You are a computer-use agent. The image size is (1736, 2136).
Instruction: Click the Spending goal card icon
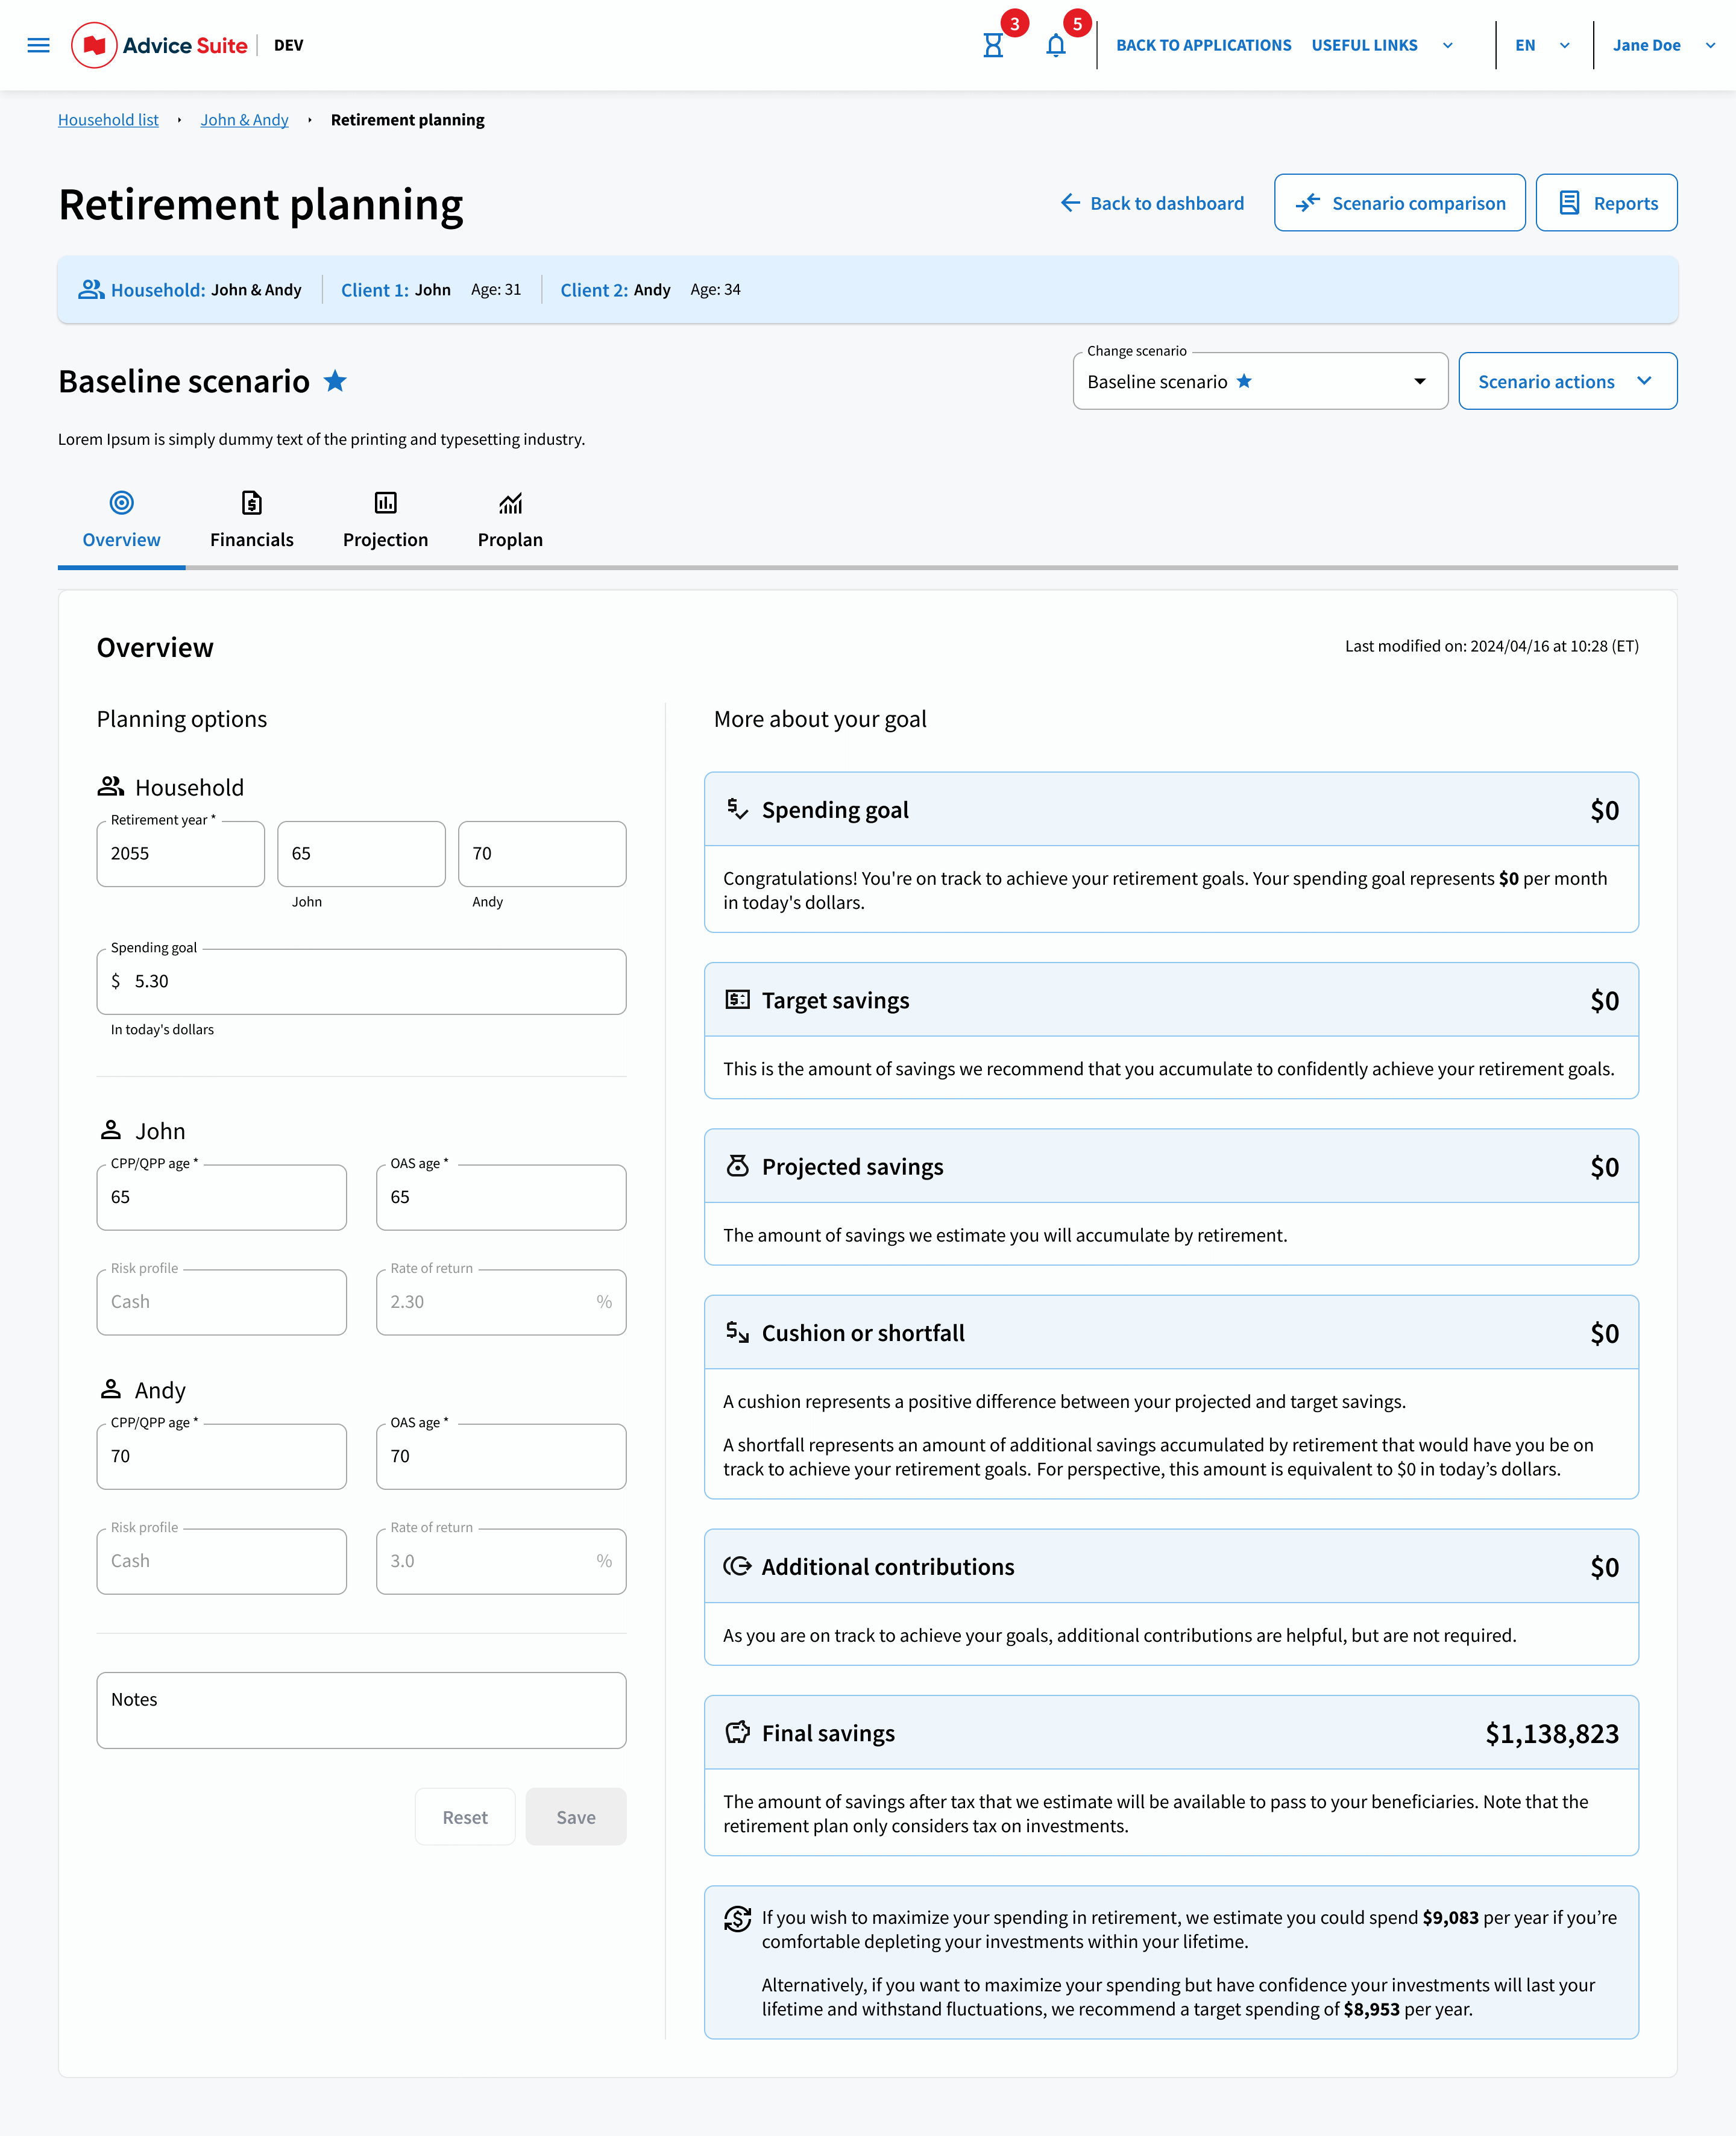point(737,809)
